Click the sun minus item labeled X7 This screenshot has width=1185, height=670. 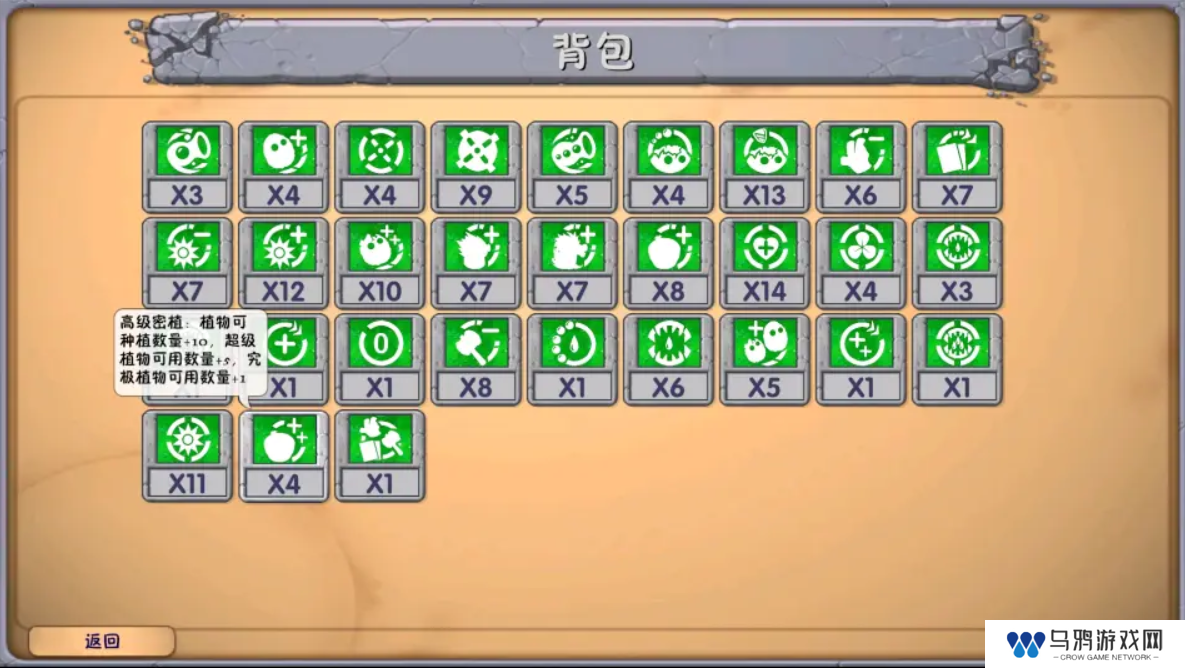187,263
